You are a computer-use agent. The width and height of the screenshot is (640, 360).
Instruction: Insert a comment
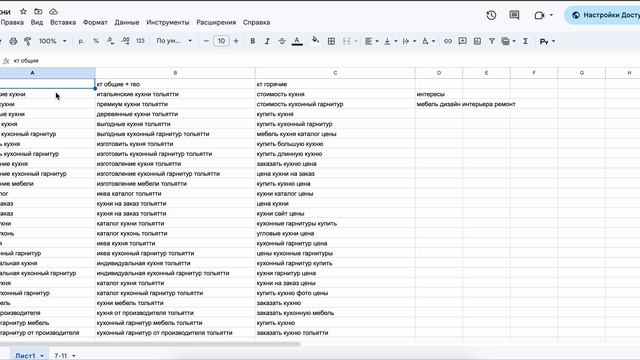click(462, 41)
